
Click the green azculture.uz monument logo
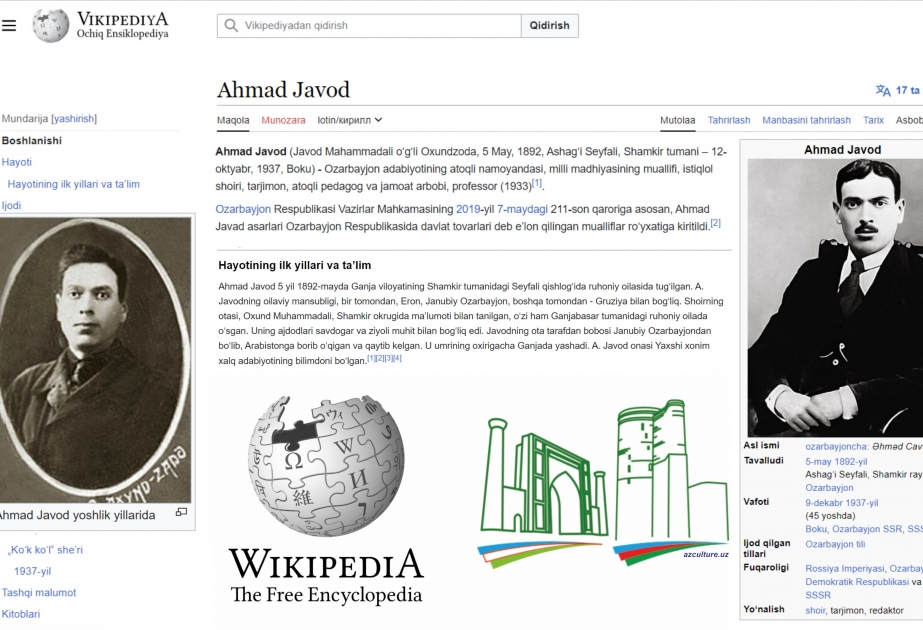point(605,483)
